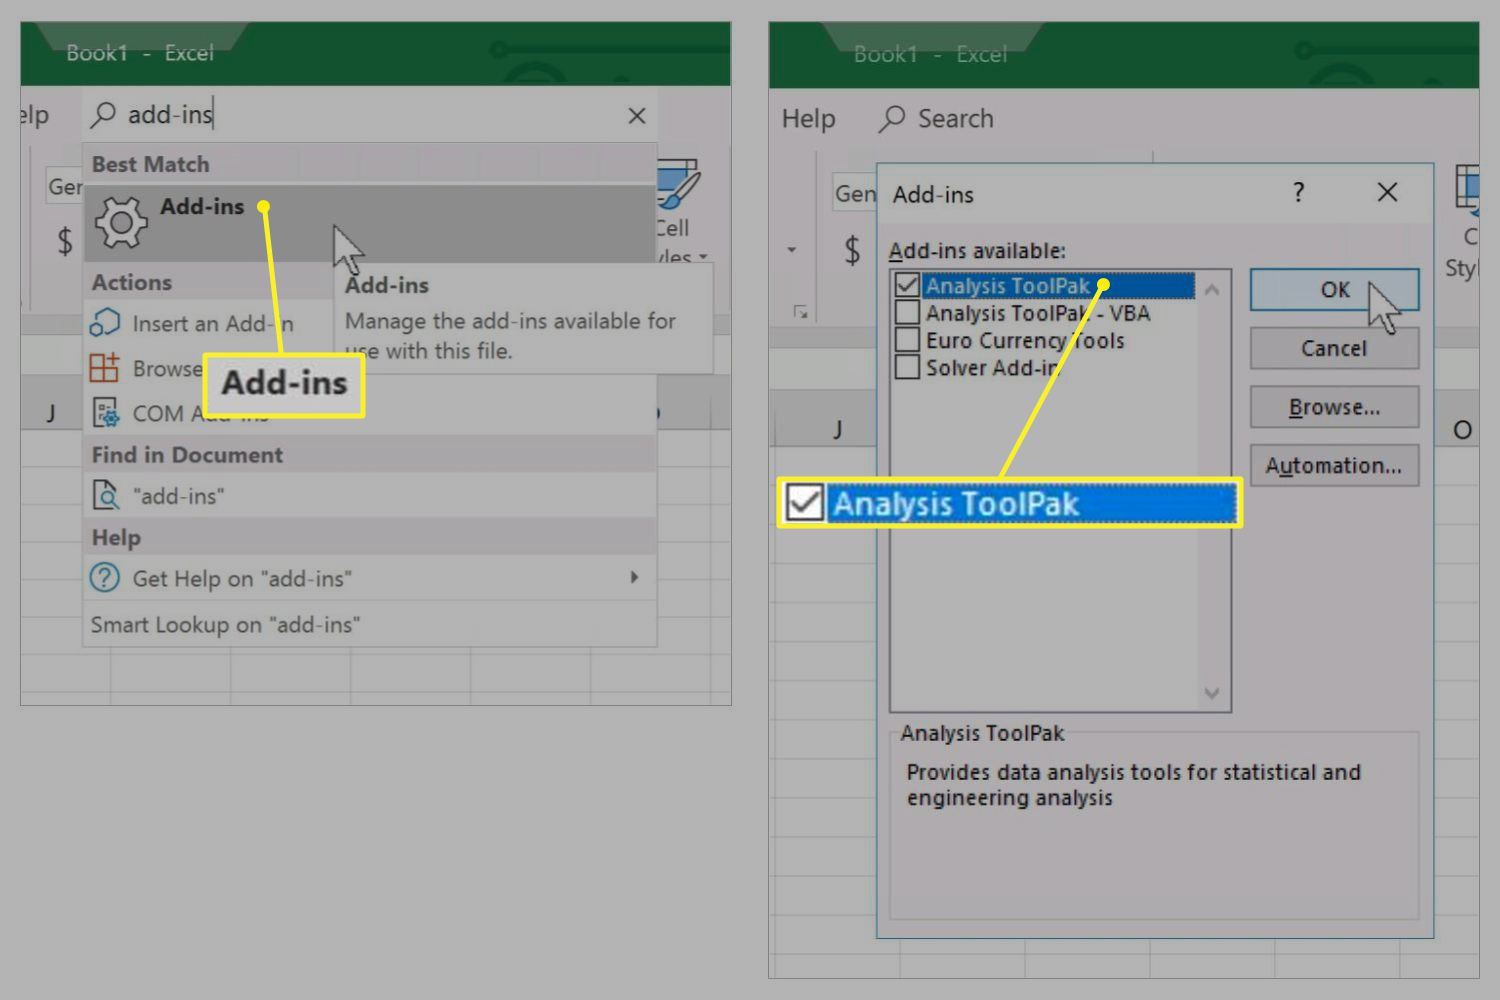
Task: Click the Browse... button in Add-ins dialog
Action: click(x=1334, y=407)
